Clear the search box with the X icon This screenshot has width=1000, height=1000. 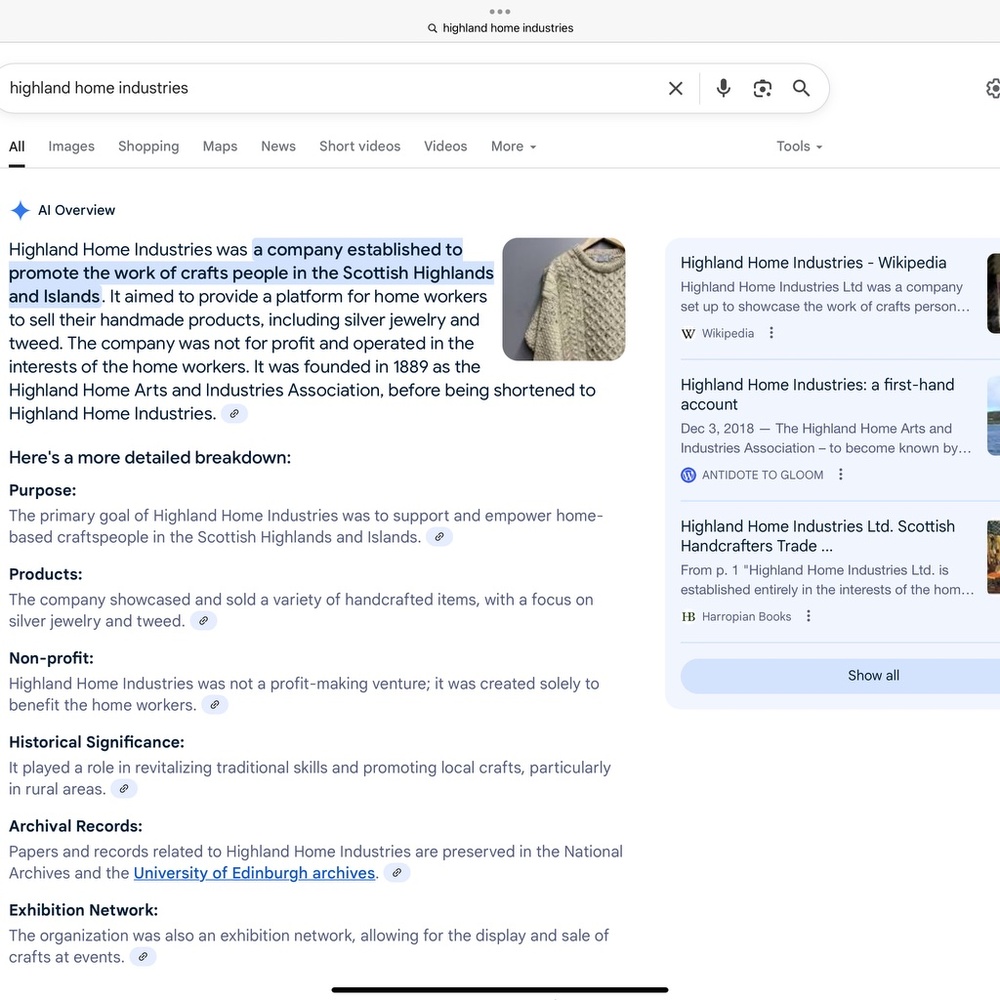pos(675,88)
